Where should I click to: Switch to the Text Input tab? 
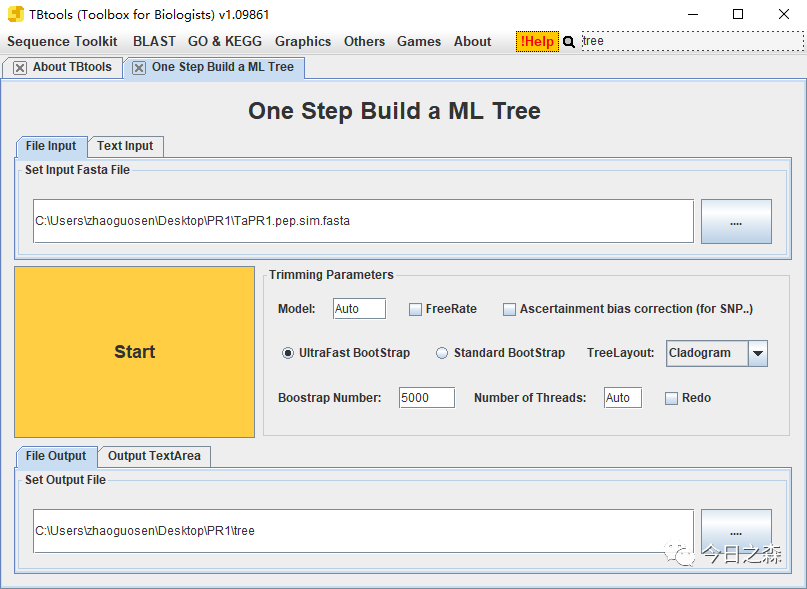point(125,146)
